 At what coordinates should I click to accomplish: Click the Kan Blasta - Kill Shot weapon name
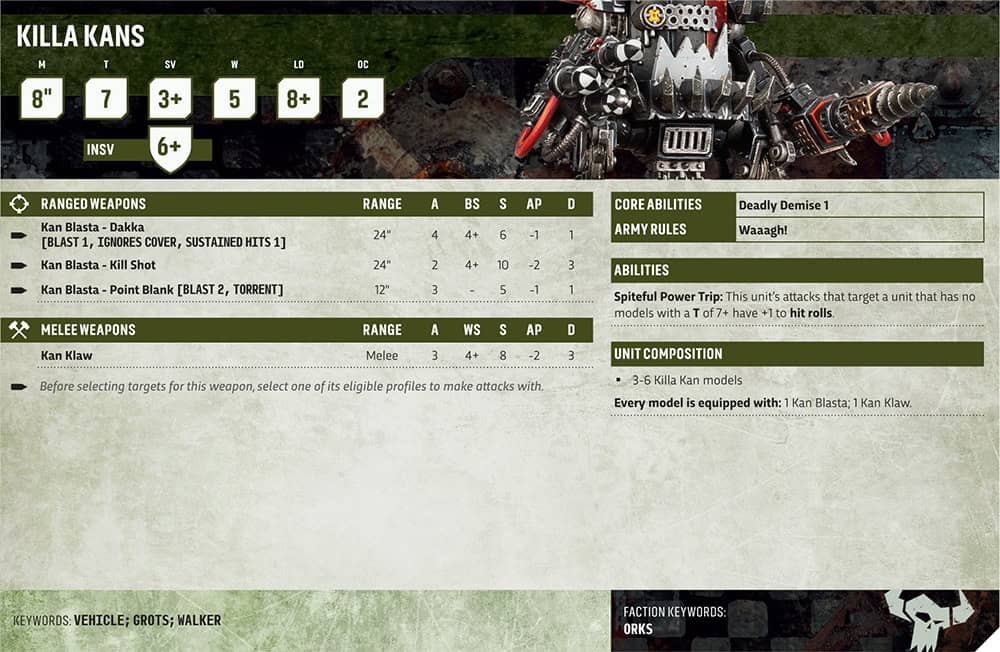point(98,265)
